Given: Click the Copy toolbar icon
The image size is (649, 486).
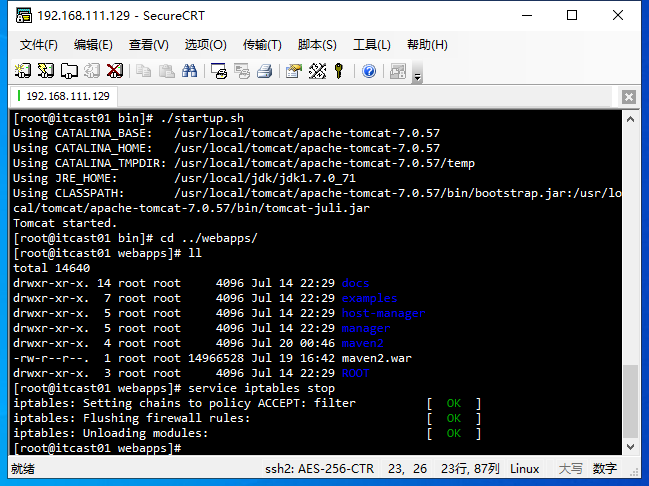Looking at the screenshot, I should point(144,71).
